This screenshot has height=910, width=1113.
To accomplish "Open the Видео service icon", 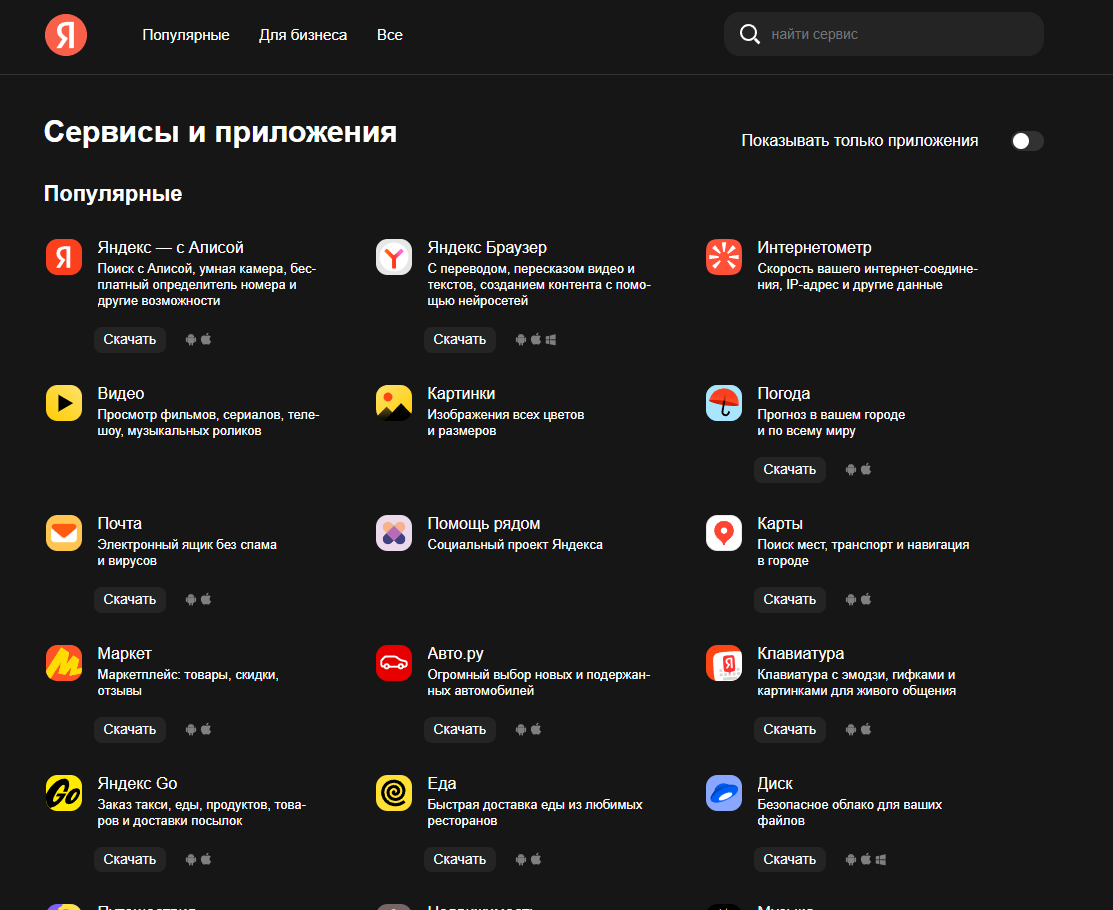I will click(64, 403).
